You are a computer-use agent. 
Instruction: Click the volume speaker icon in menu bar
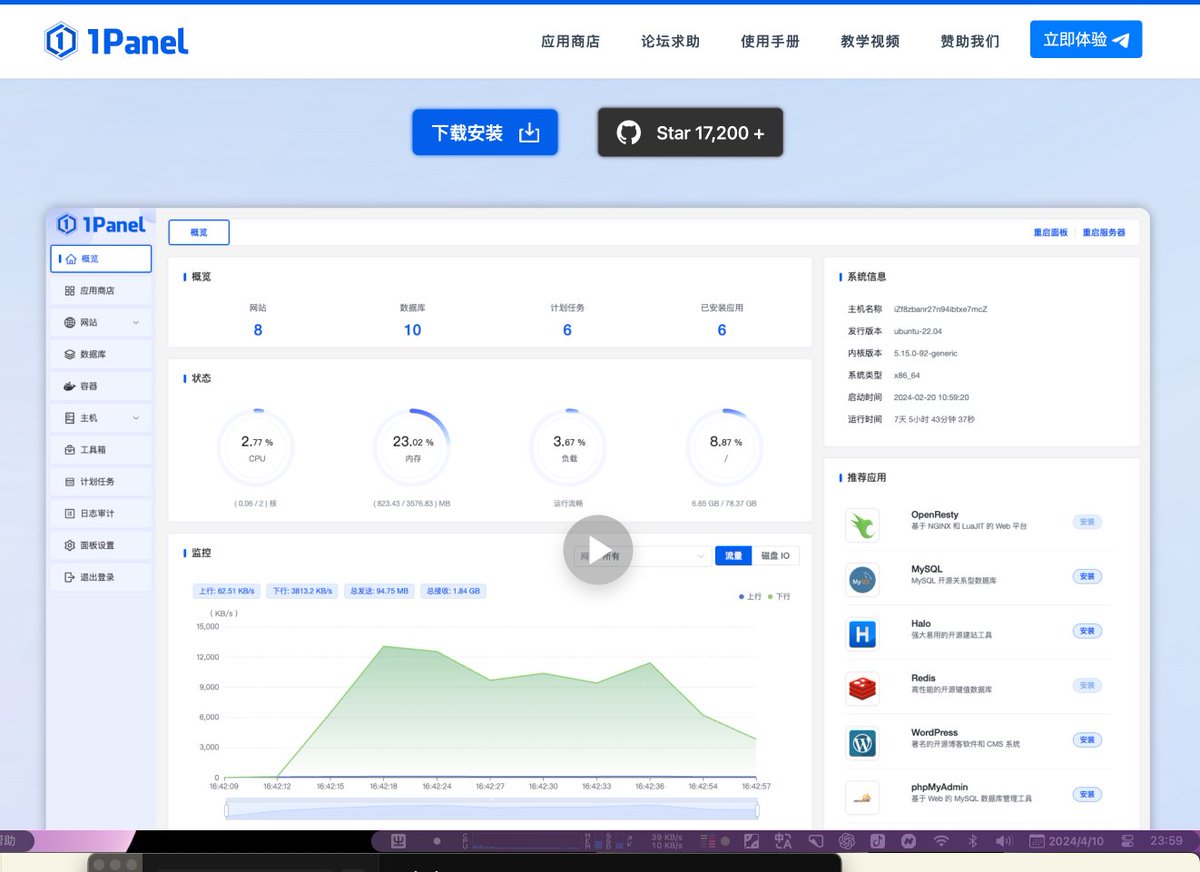point(1003,841)
